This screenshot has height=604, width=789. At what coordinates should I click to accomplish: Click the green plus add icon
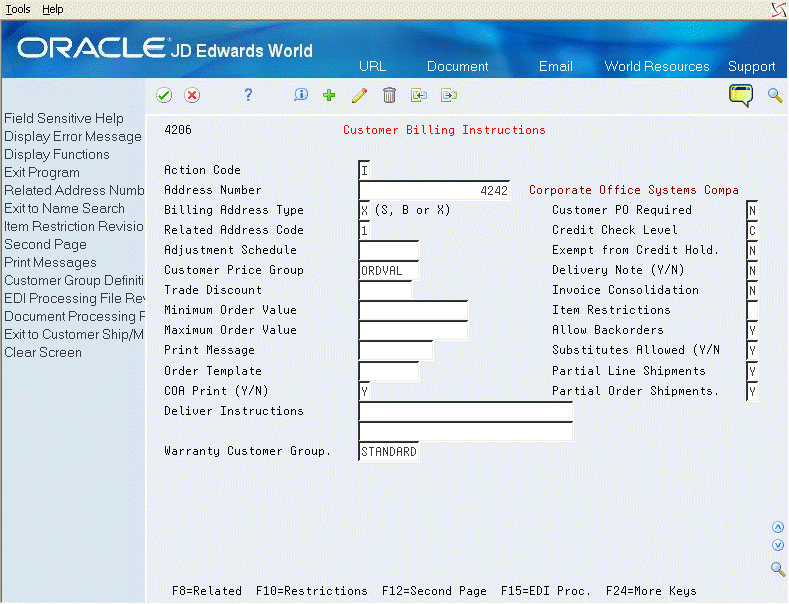pyautogui.click(x=329, y=95)
